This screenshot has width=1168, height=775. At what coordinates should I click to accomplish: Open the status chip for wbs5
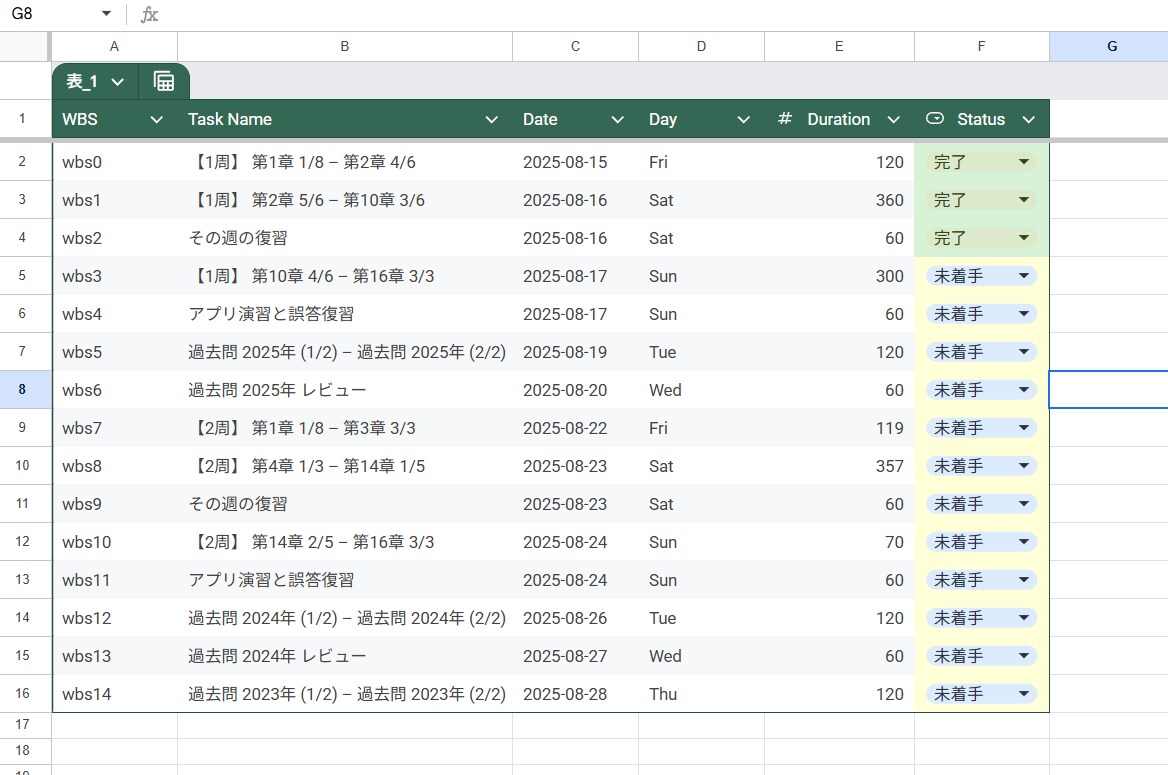[x=981, y=352]
